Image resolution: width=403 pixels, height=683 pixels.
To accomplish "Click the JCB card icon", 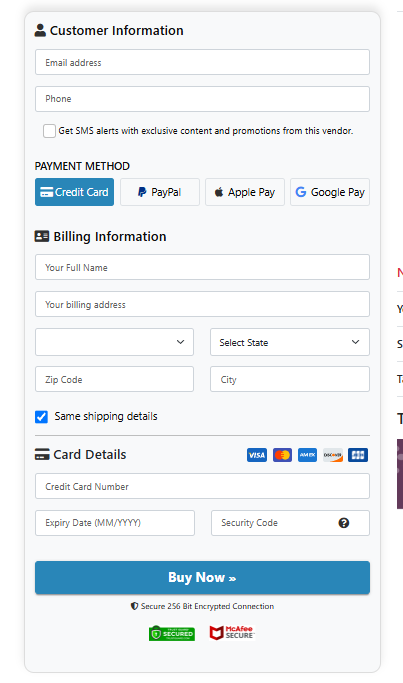I will coord(358,455).
